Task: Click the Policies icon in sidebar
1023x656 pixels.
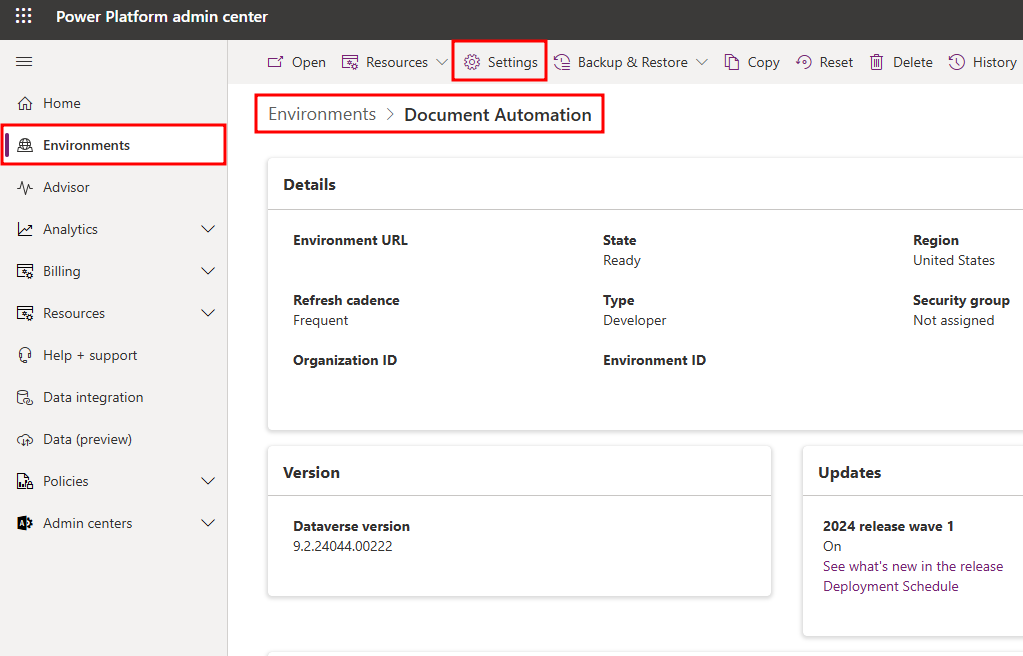Action: point(25,481)
